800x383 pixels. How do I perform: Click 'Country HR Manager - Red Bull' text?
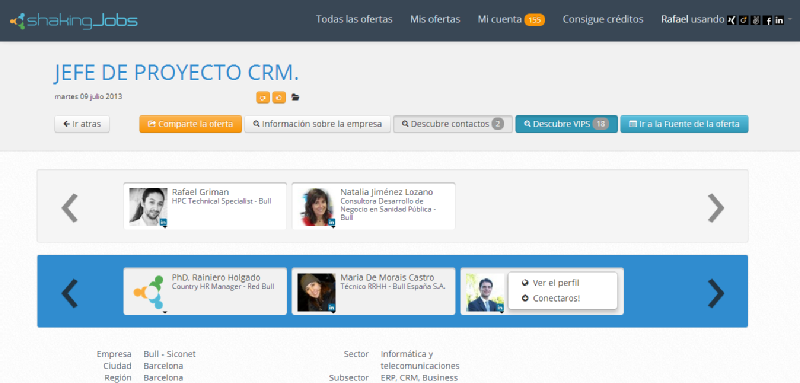point(223,287)
